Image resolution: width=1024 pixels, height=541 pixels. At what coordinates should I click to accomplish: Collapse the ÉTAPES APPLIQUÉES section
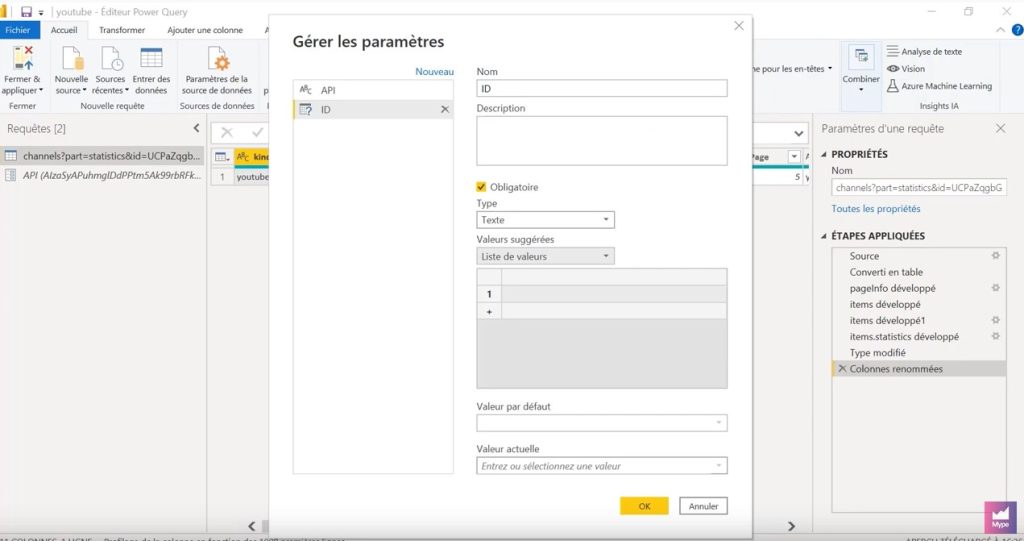click(x=824, y=236)
